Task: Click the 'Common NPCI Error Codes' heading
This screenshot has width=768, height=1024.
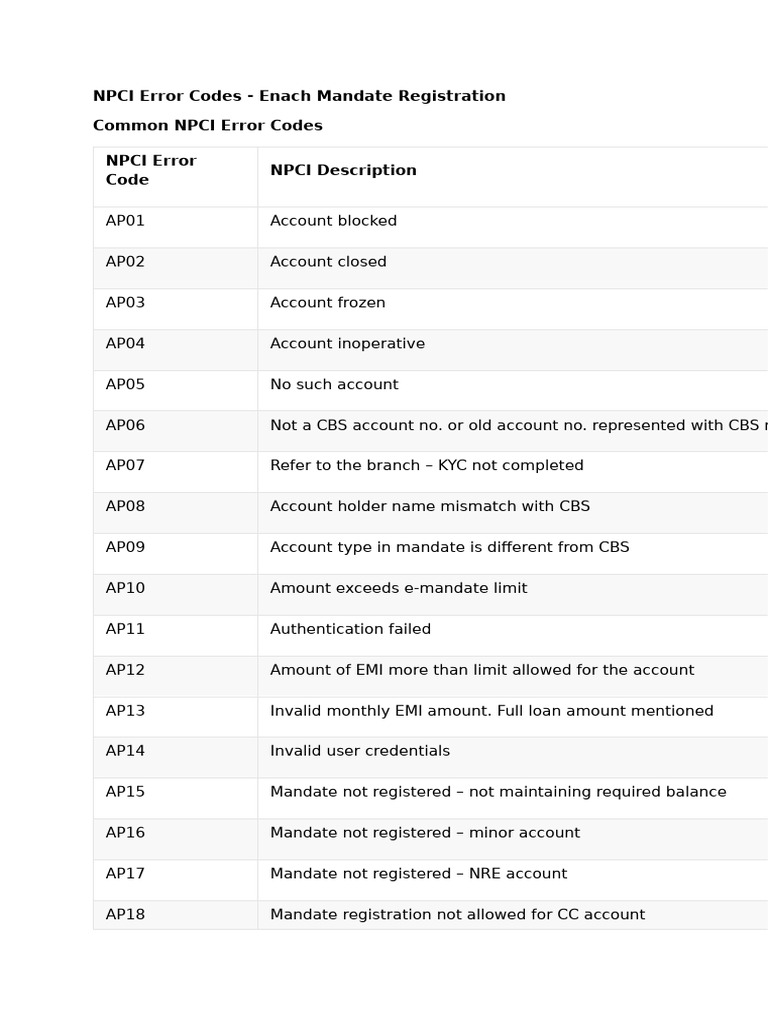Action: pyautogui.click(x=208, y=126)
